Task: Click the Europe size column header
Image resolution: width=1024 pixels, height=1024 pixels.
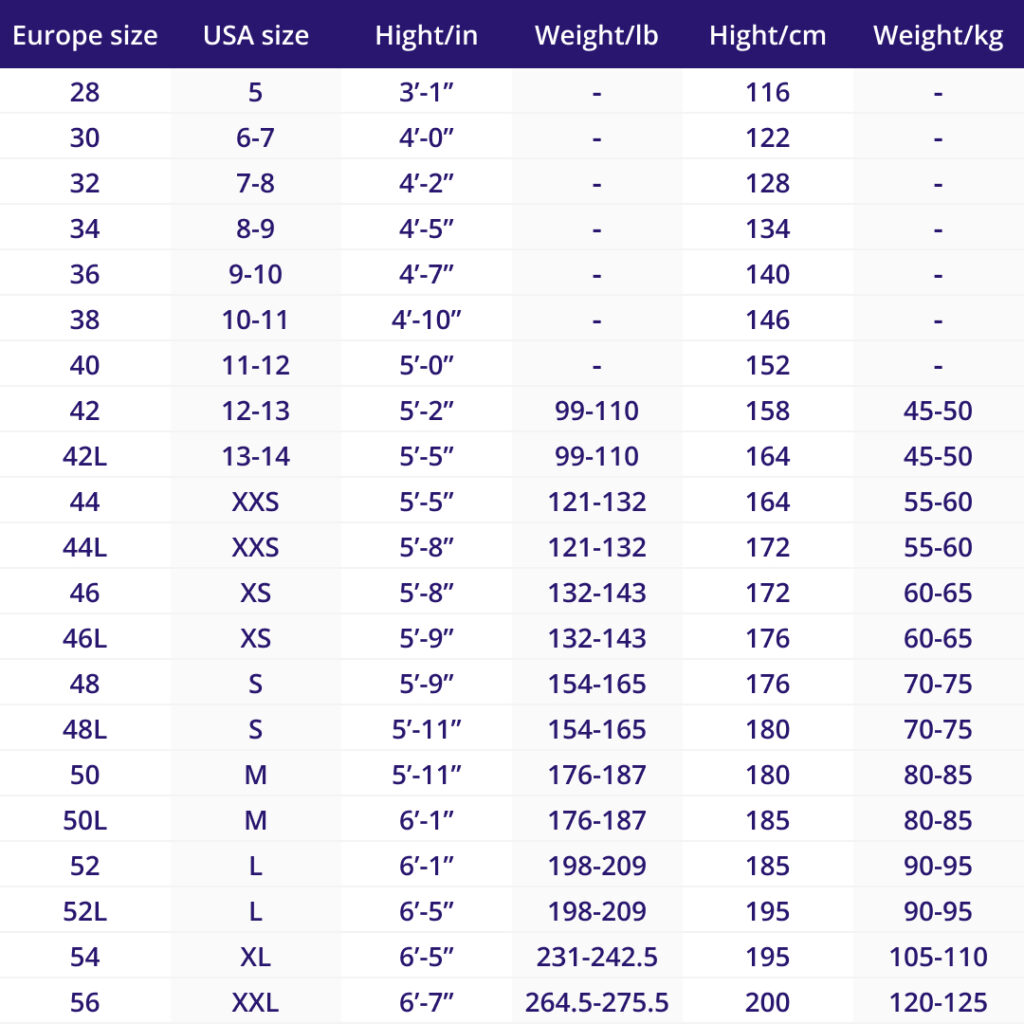Action: [x=85, y=35]
